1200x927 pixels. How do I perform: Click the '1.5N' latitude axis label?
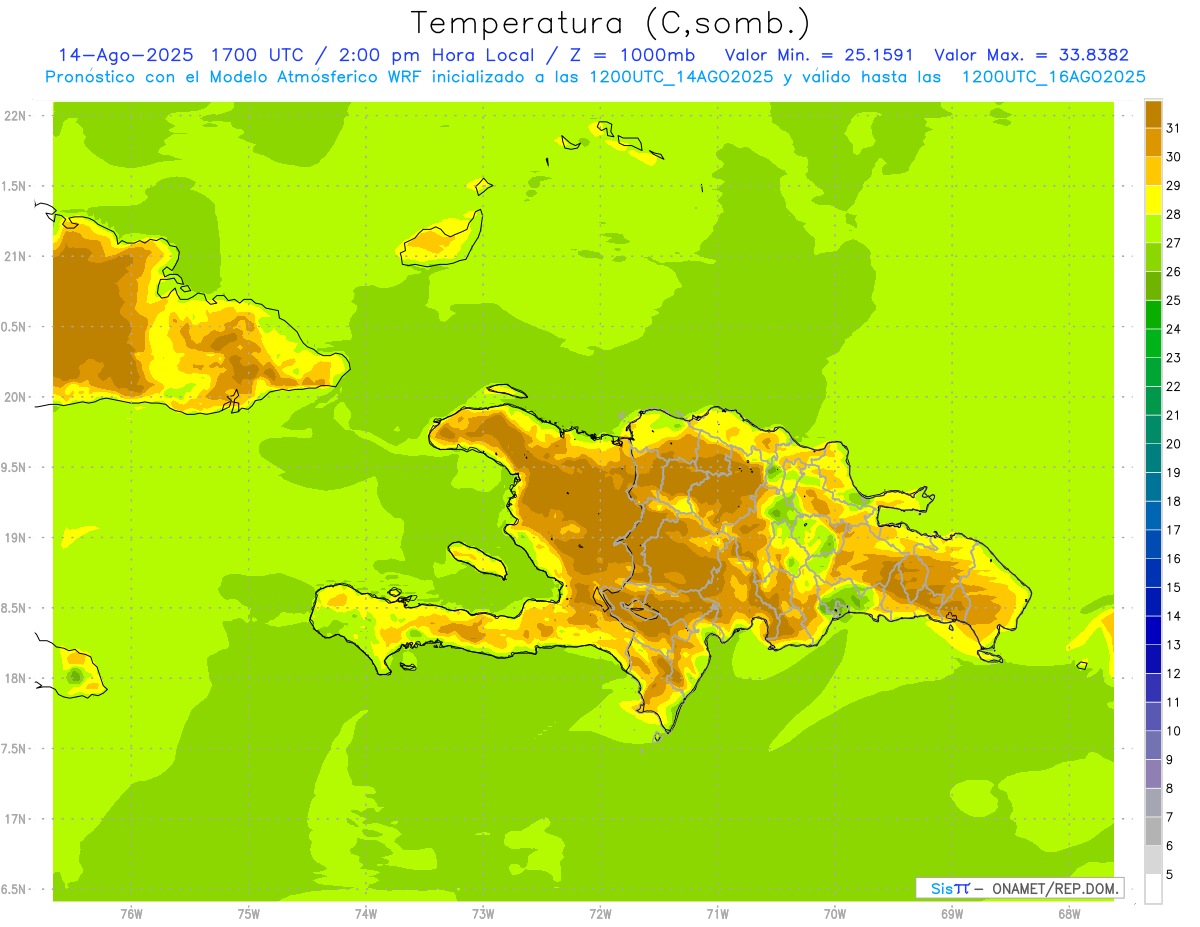pyautogui.click(x=15, y=186)
